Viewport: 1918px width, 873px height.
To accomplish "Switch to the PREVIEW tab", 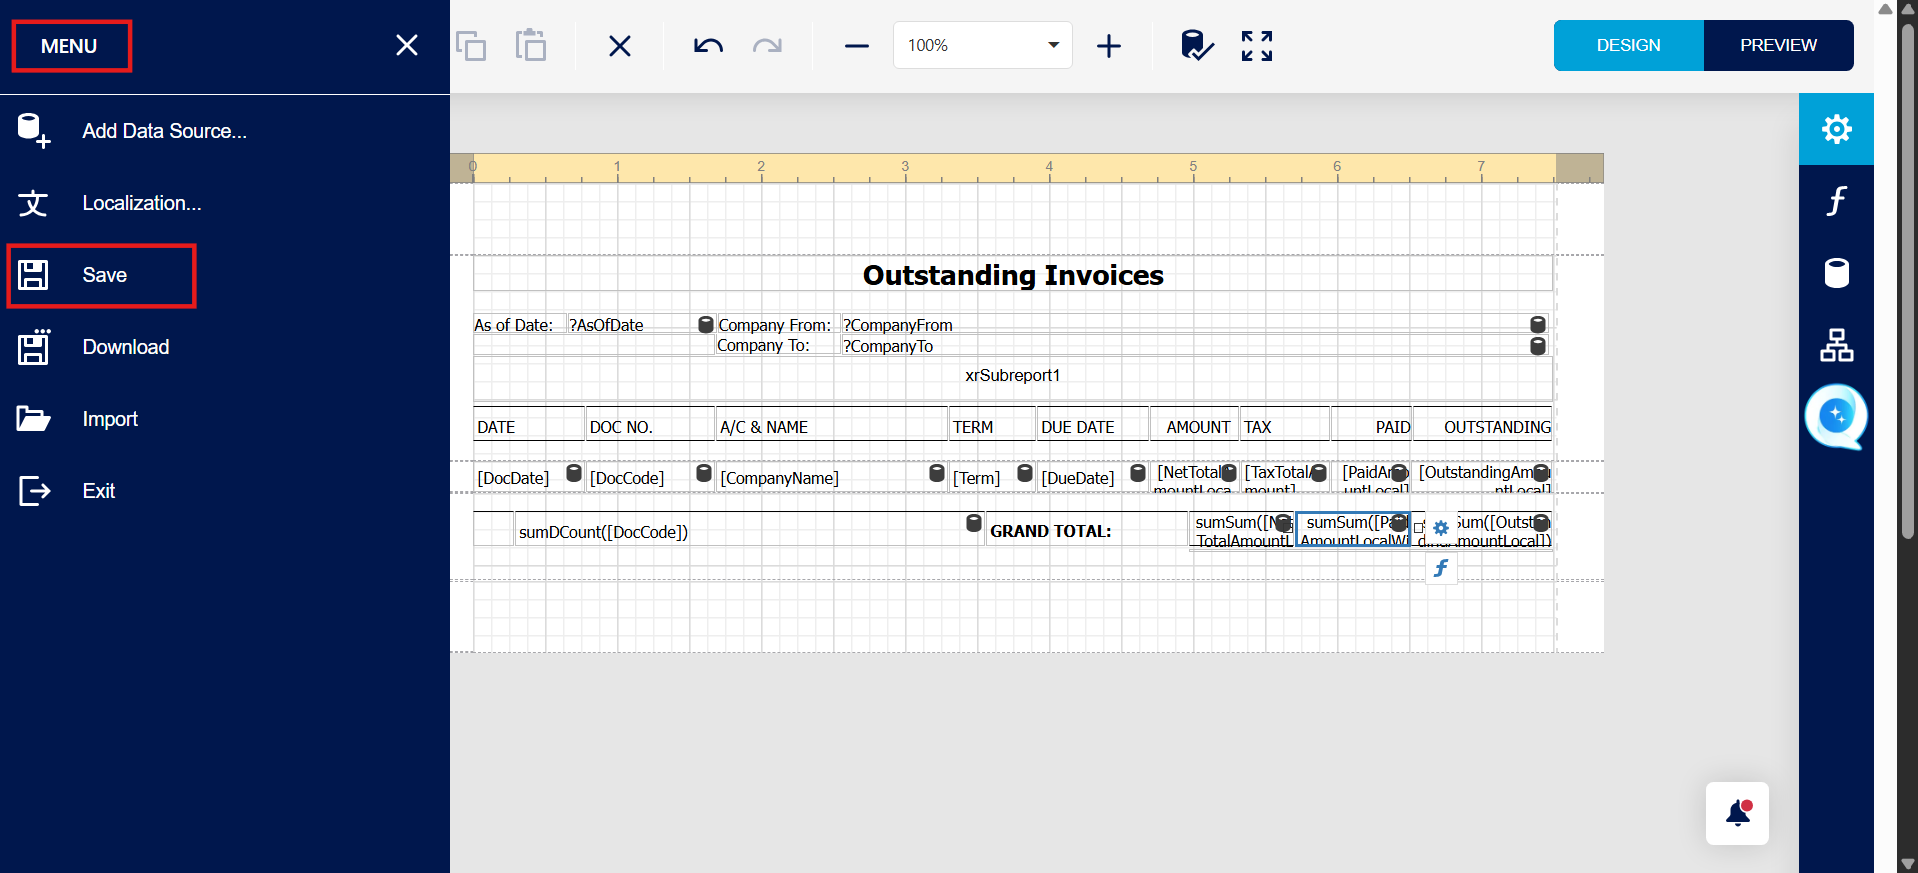I will [1778, 45].
